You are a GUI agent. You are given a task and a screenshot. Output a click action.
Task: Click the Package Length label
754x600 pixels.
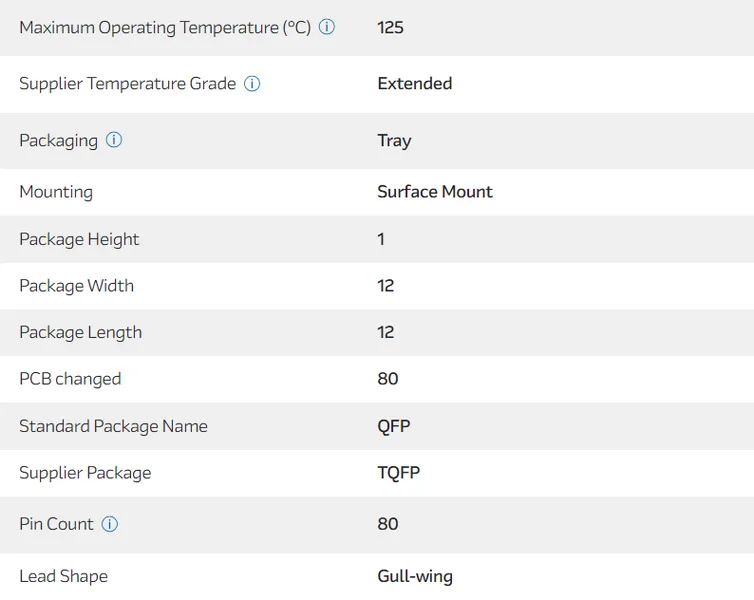[x=80, y=332]
